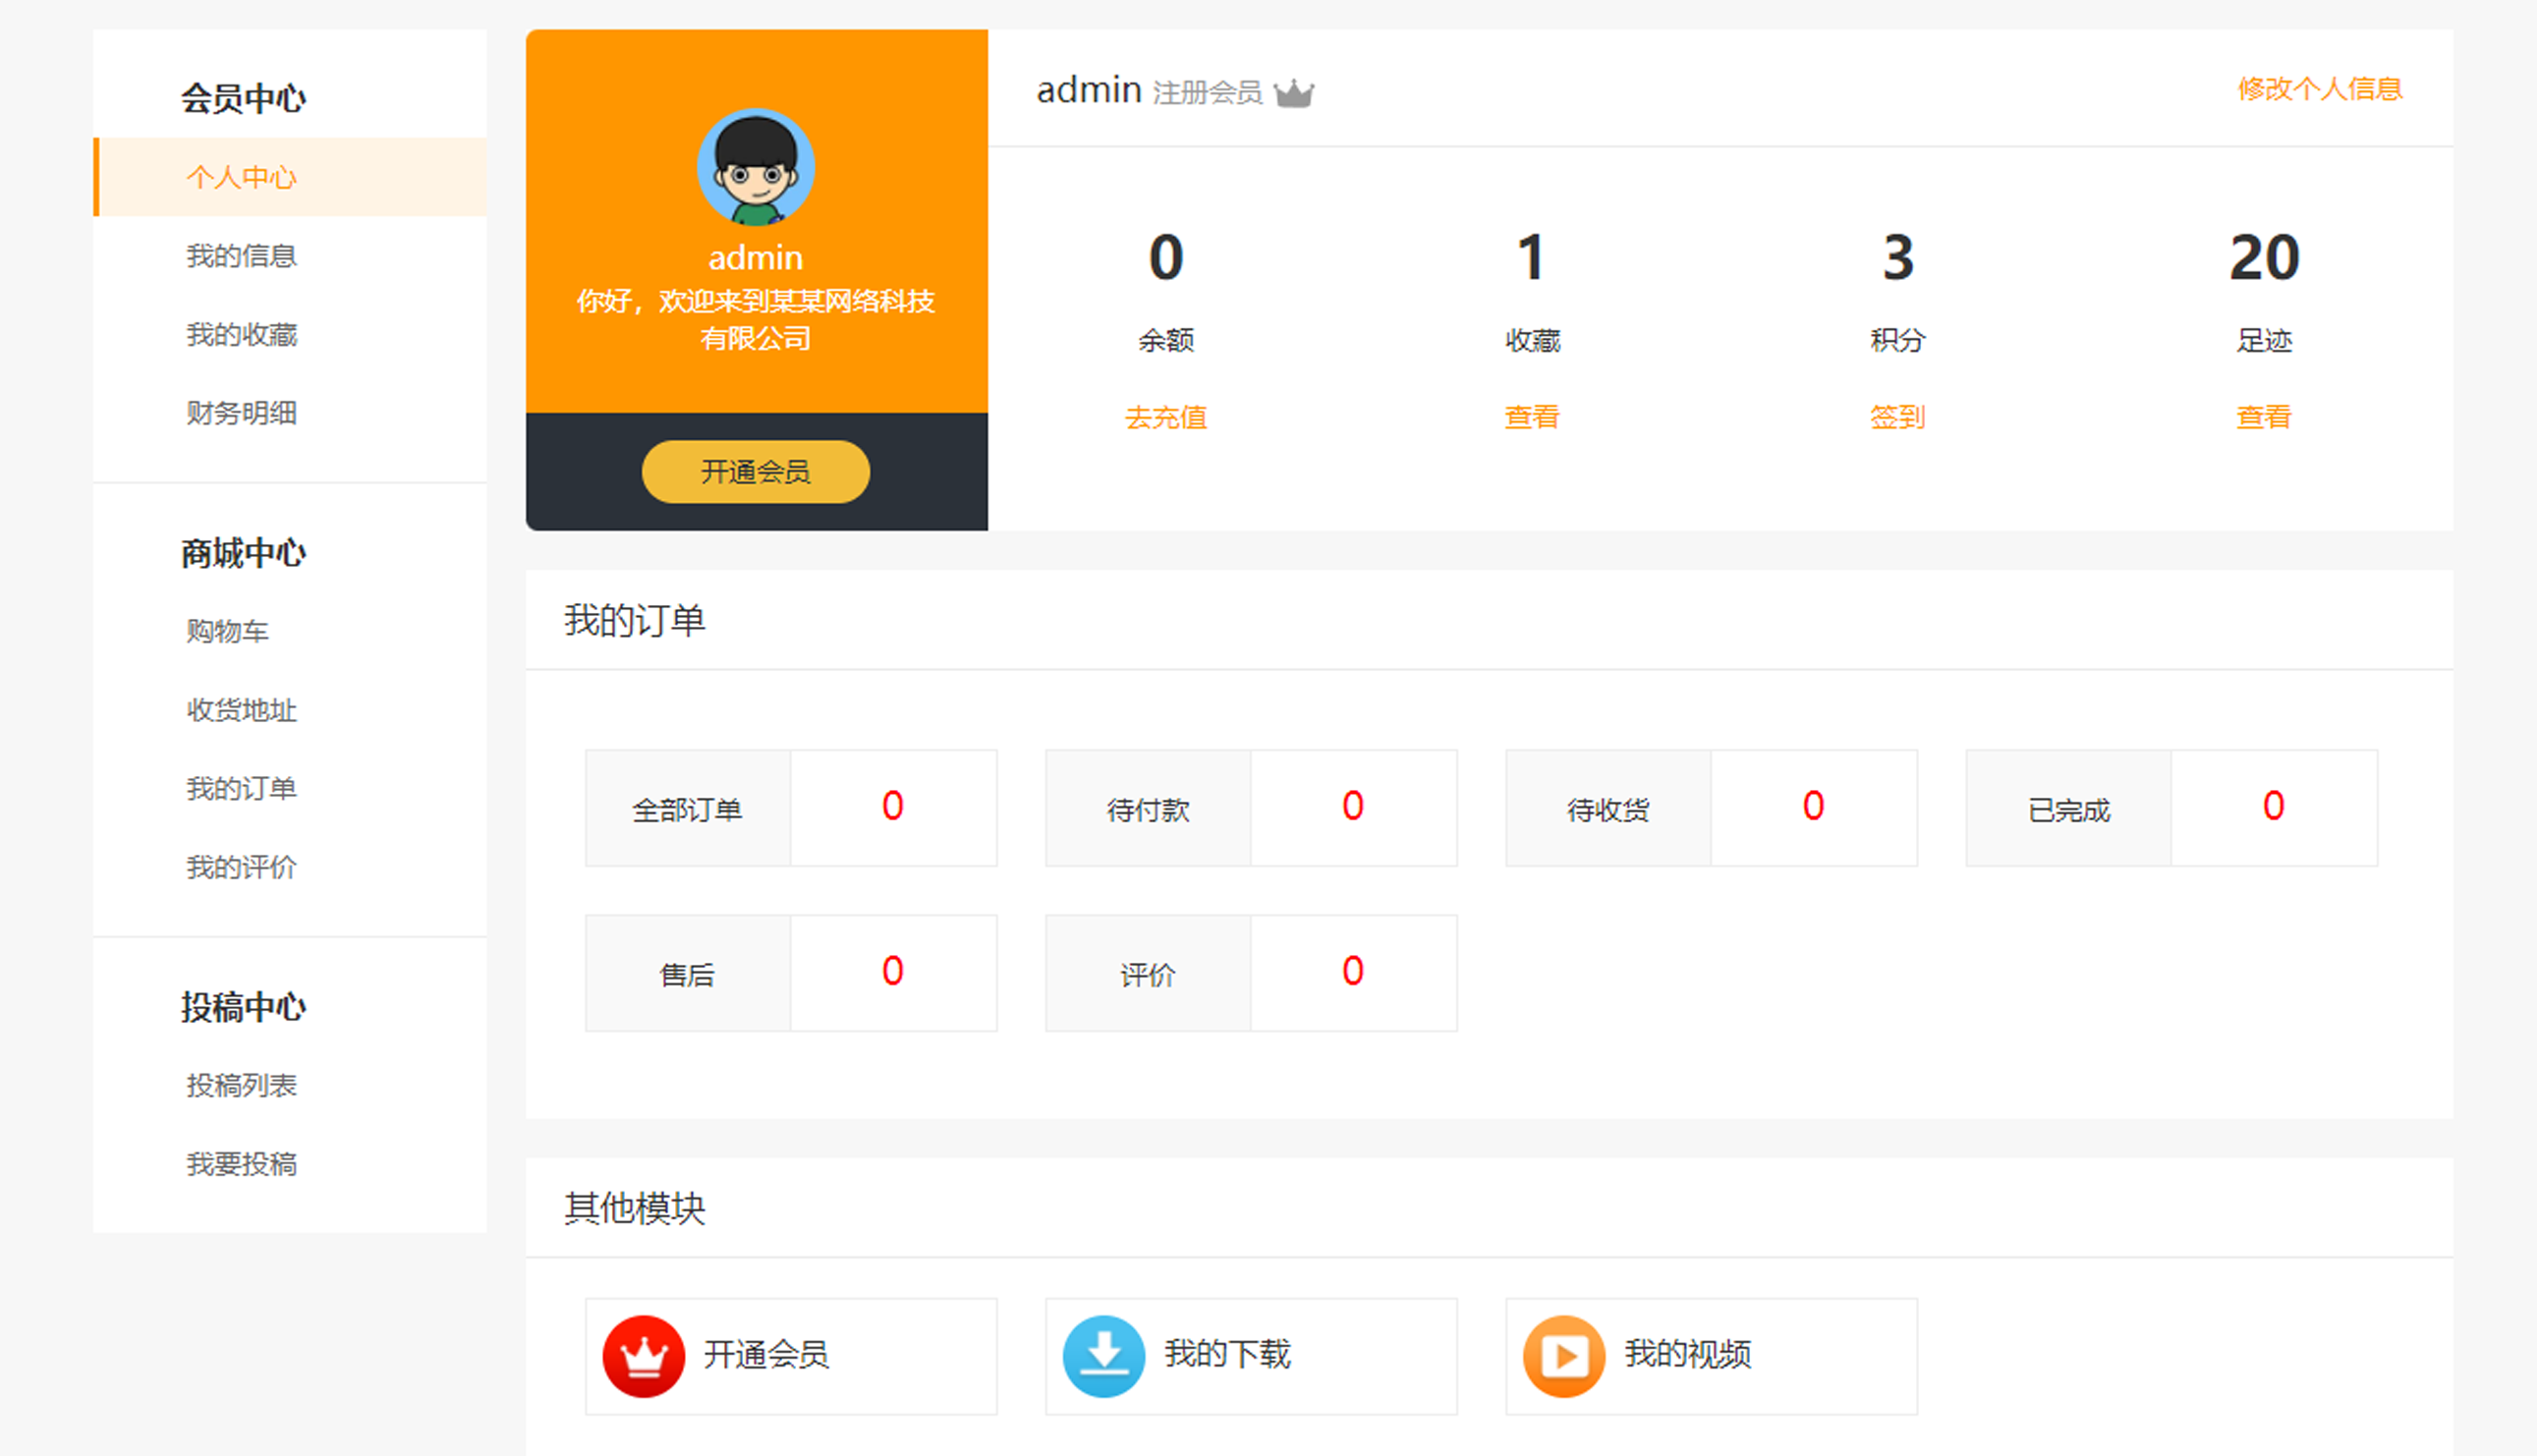Viewport: 2537px width, 1456px height.
Task: Click the 我的订单 section title
Action: [x=635, y=621]
